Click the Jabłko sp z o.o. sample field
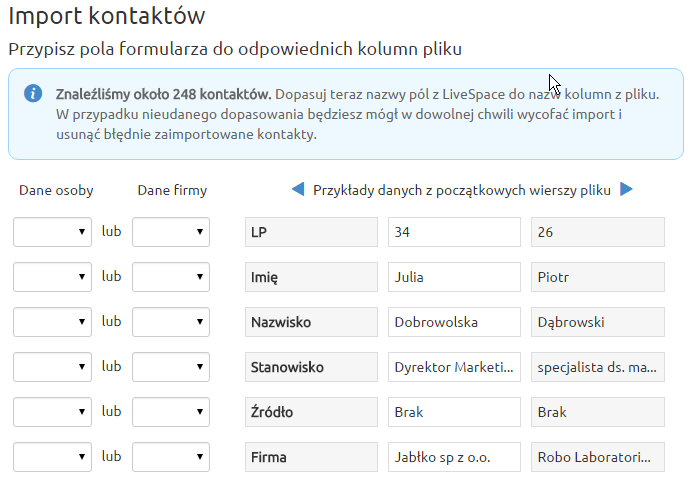Image resolution: width=693 pixels, height=480 pixels. [454, 457]
